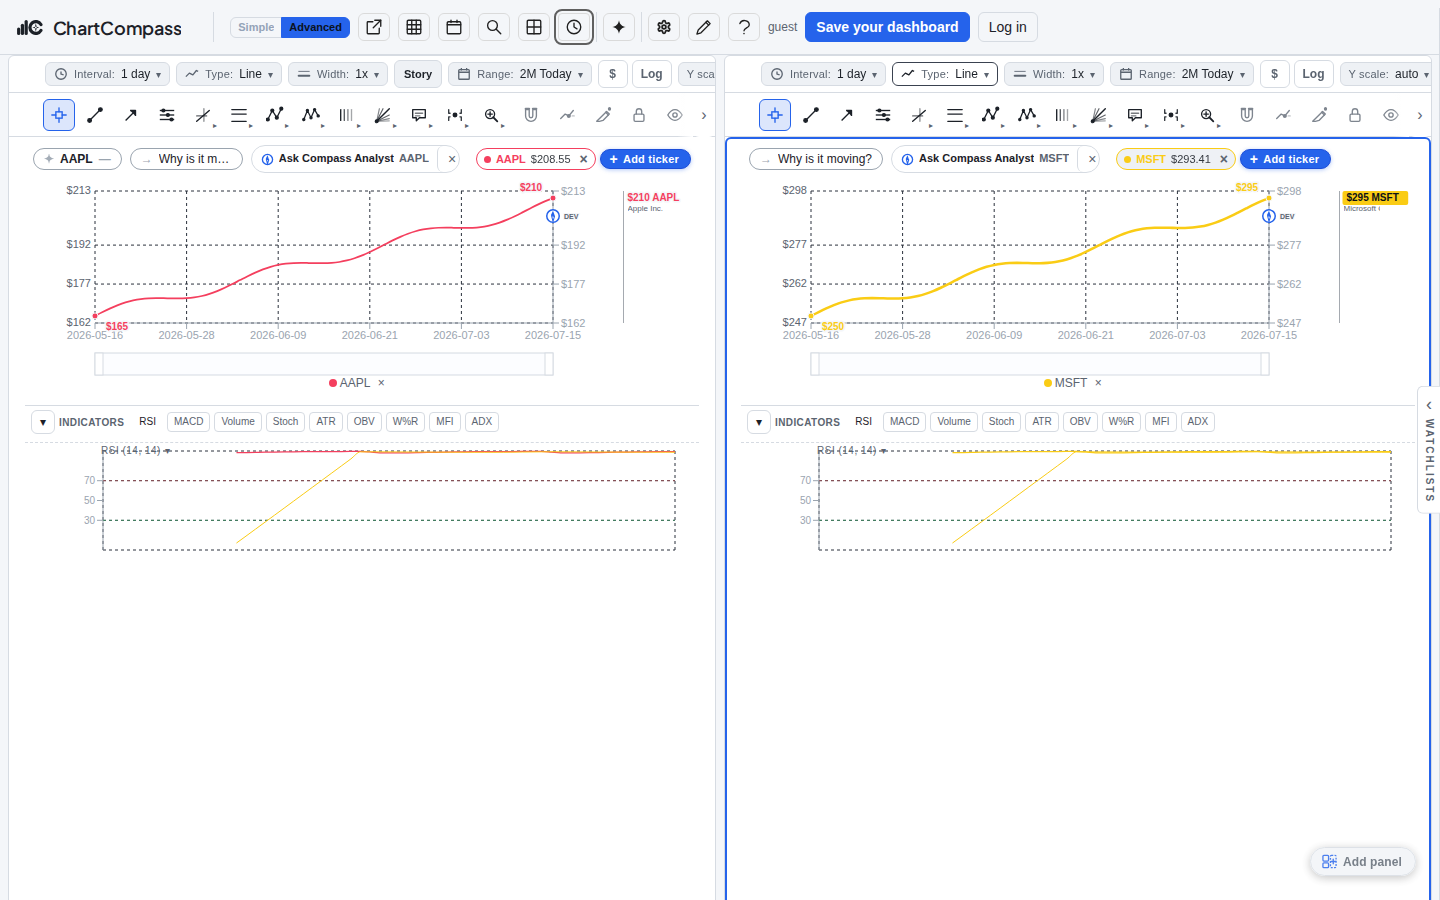Select arrow drawing tool in AAPL panel

click(x=131, y=115)
